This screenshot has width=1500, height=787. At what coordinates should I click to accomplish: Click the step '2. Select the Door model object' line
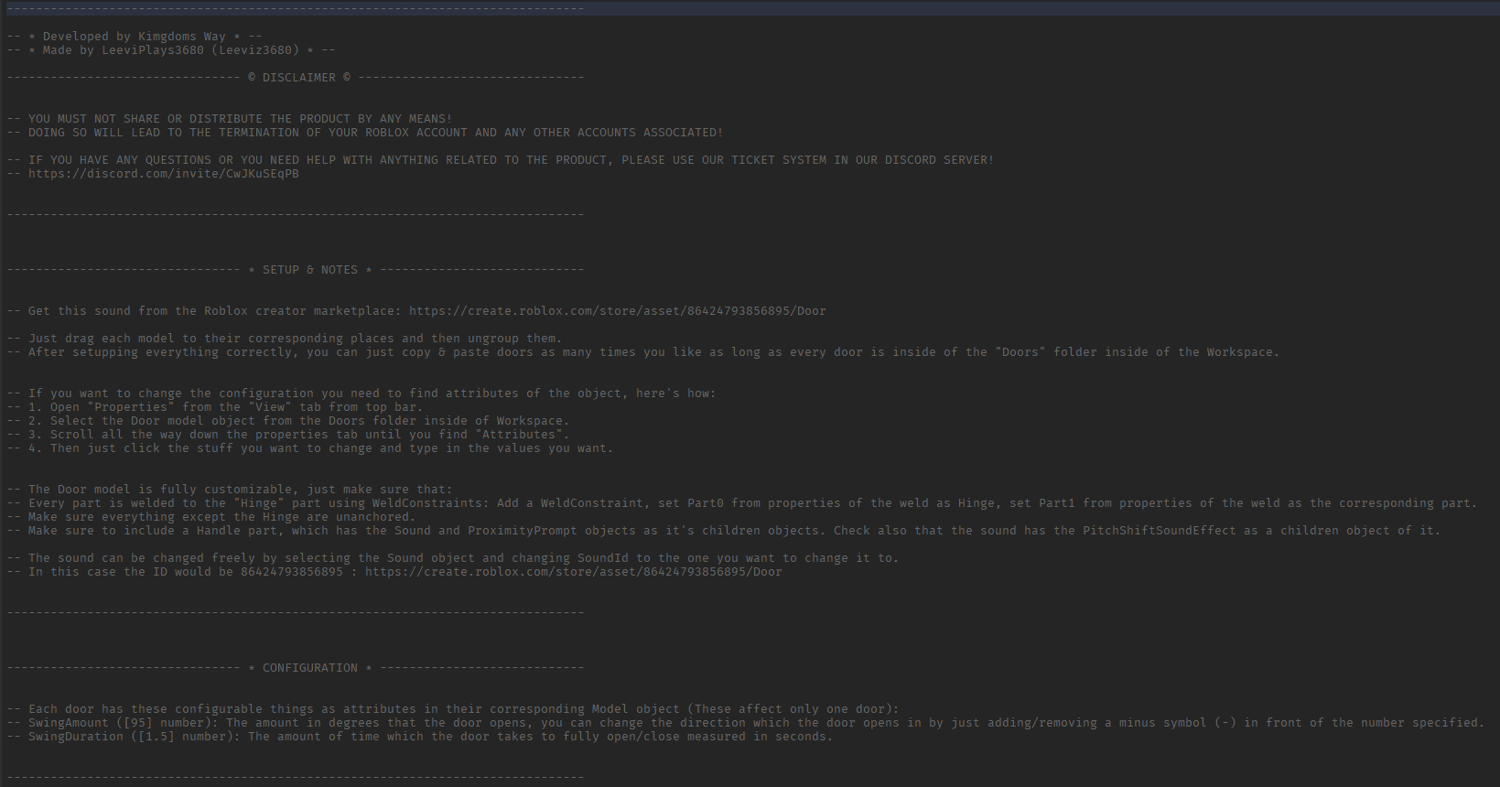(288, 421)
